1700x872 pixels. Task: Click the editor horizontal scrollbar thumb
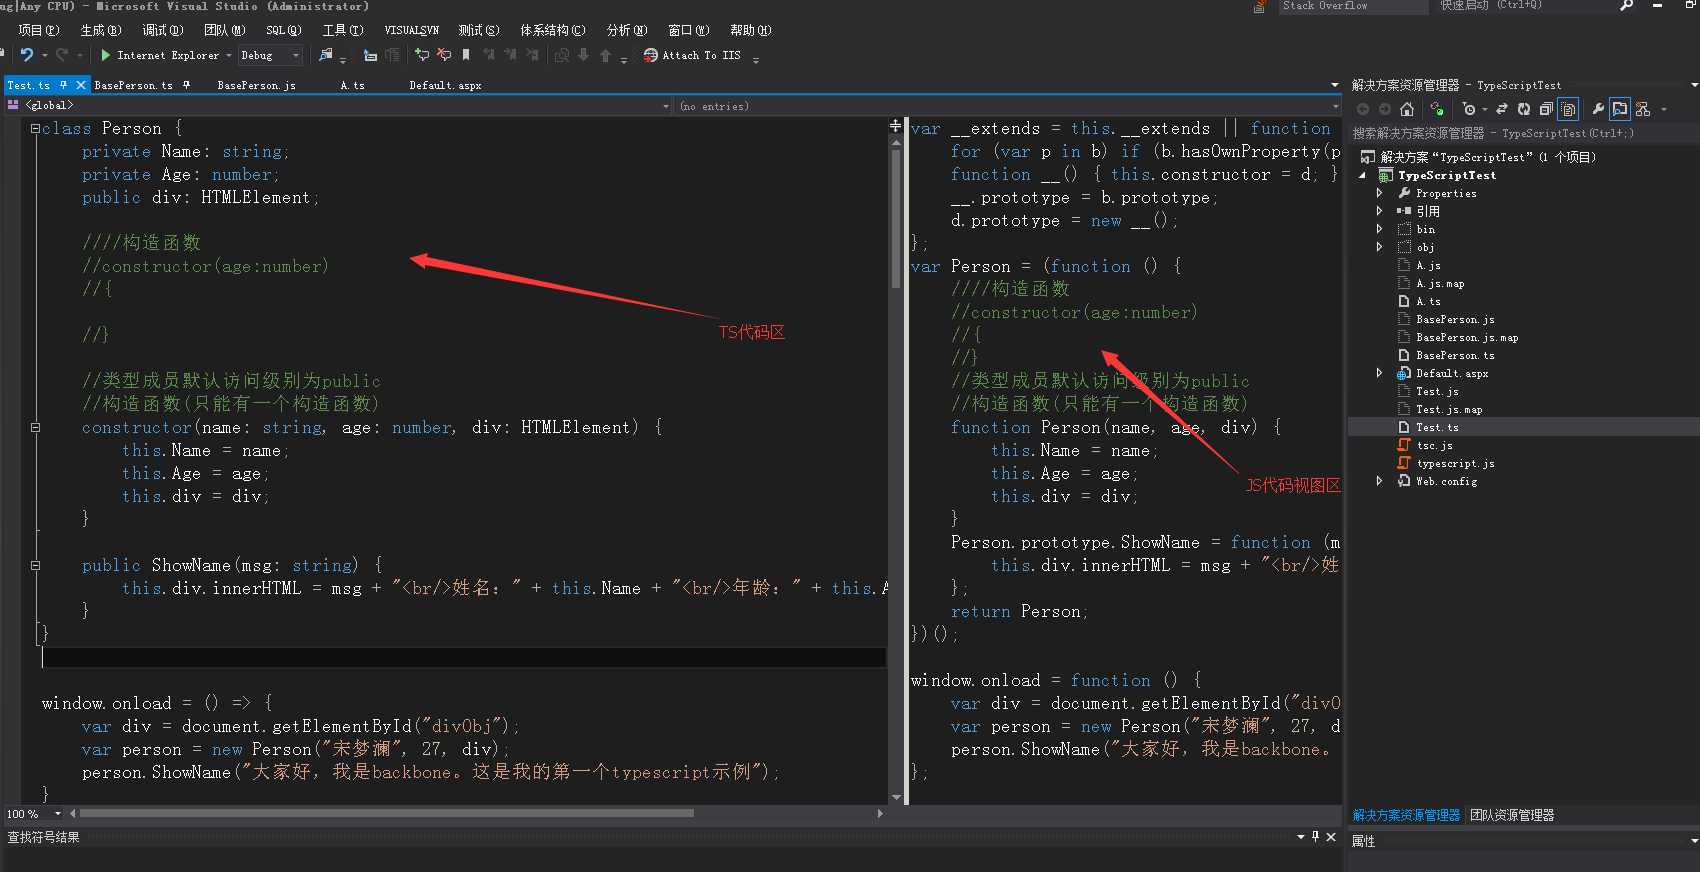(x=387, y=814)
